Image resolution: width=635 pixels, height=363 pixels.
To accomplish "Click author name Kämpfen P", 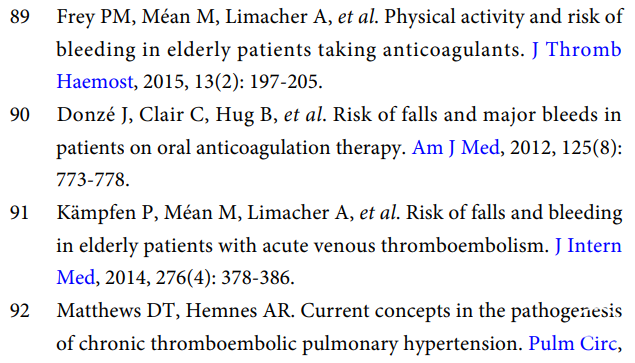I will 107,213.
